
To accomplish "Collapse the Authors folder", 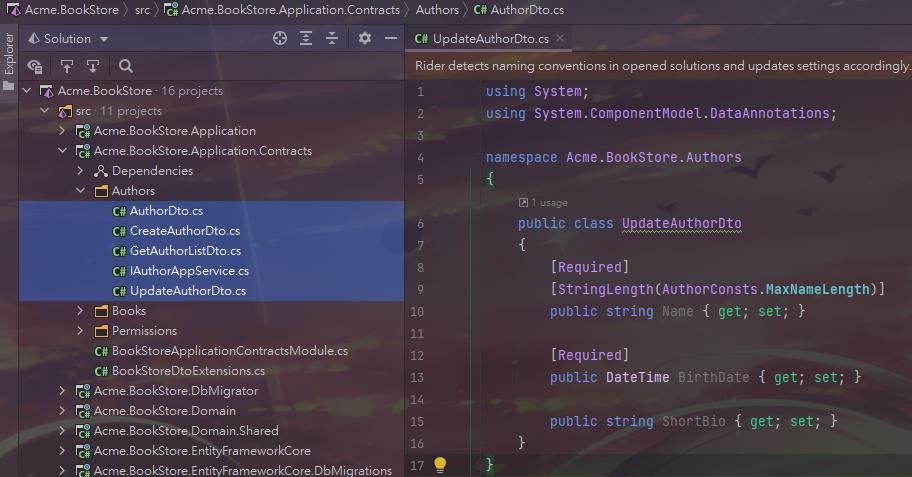I will coord(81,191).
